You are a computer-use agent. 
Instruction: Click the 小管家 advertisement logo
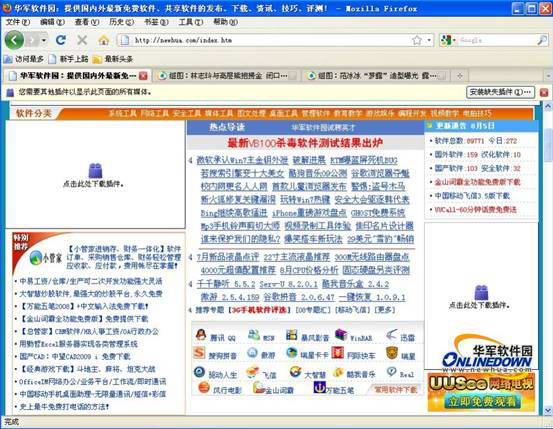[x=46, y=258]
